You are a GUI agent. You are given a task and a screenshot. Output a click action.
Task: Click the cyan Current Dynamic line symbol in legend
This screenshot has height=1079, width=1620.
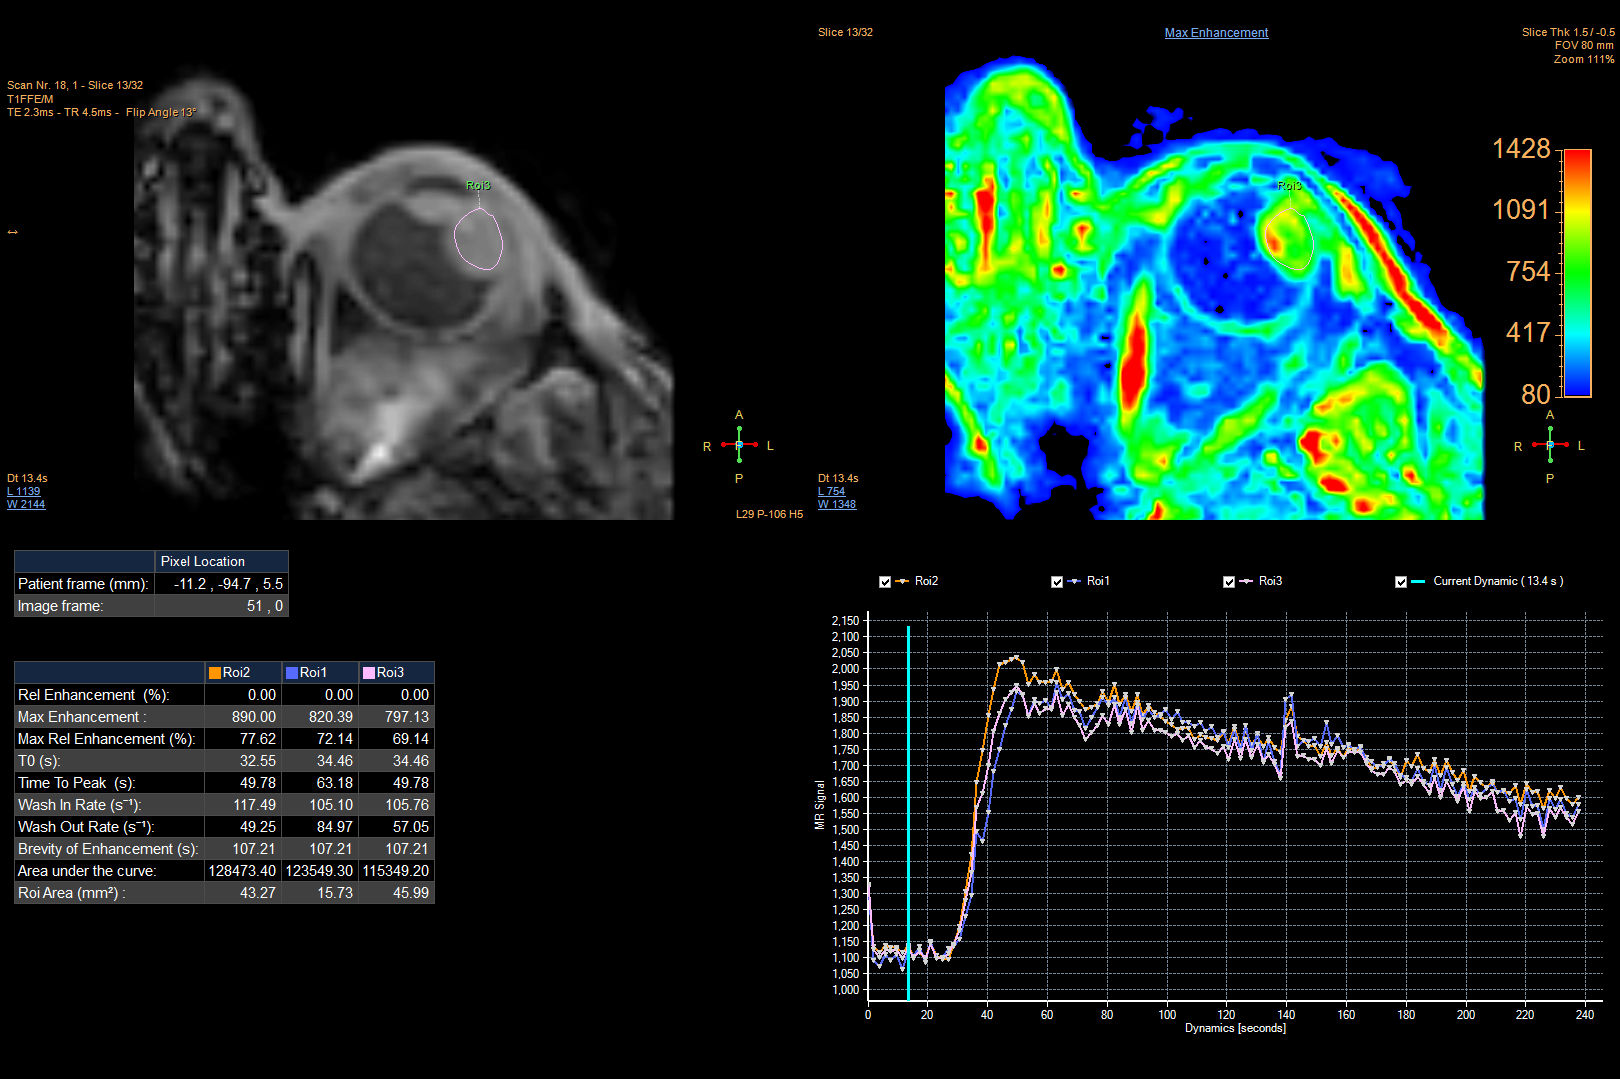click(1417, 580)
